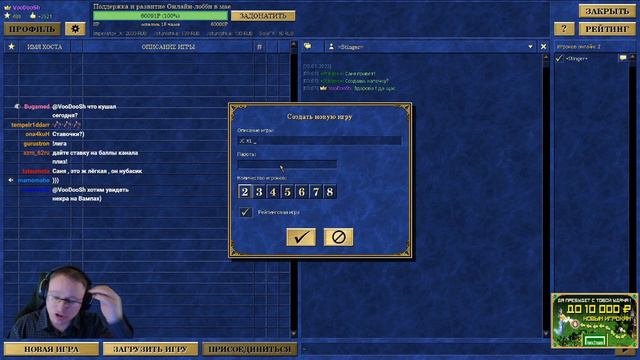
Task: Click the players-count column header icon
Action: pyautogui.click(x=259, y=47)
